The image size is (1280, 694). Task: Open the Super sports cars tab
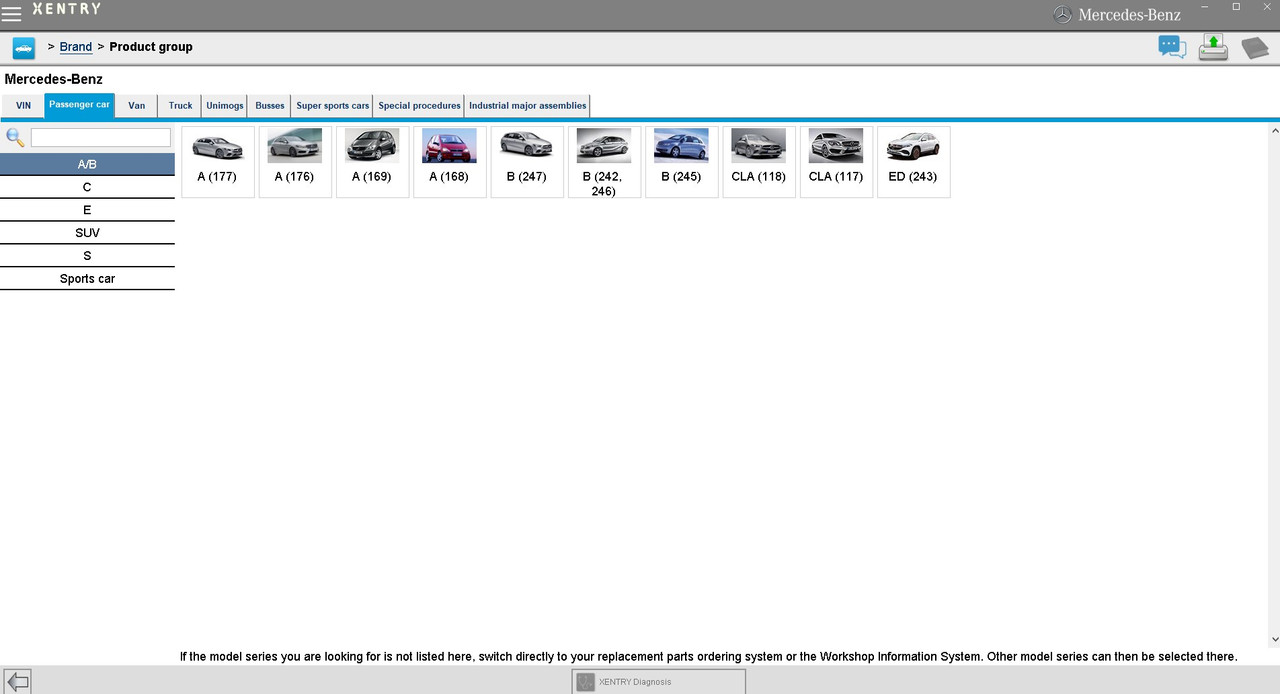pyautogui.click(x=333, y=106)
